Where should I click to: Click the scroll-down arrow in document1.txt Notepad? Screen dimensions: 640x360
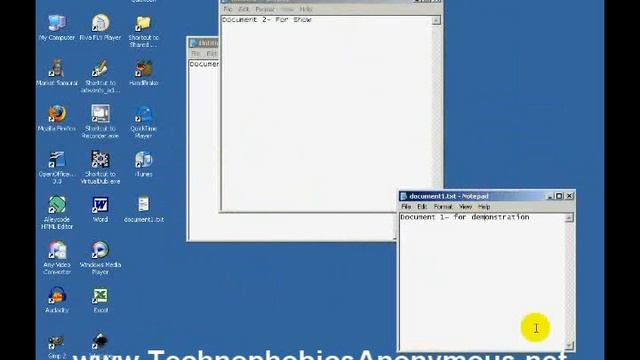(569, 345)
